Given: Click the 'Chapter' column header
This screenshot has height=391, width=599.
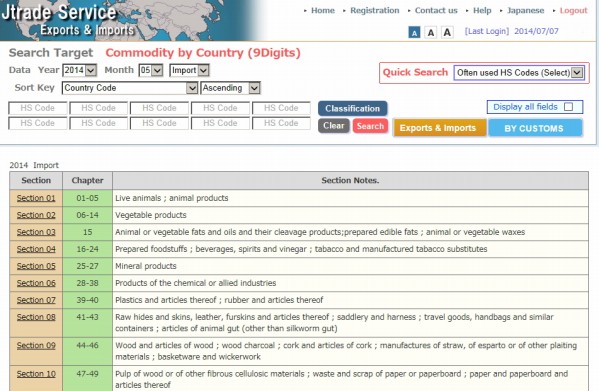Looking at the screenshot, I should tap(87, 181).
